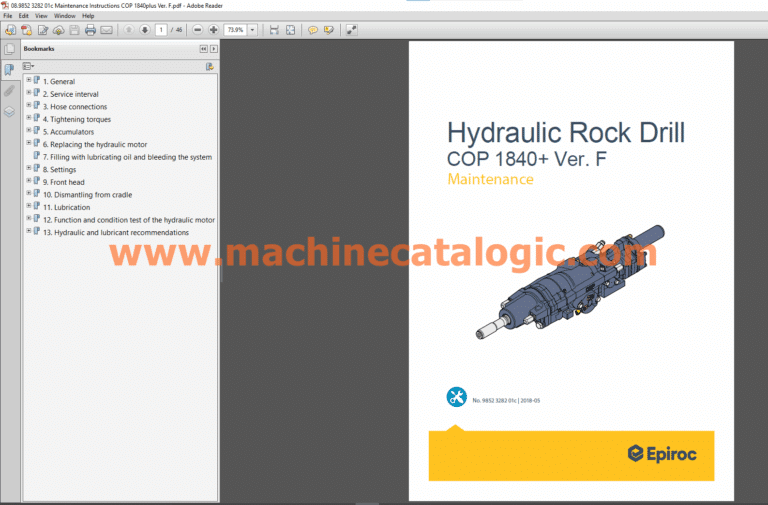Select bookmark '8. Settings'
Screen dimensions: 768x505
pos(59,169)
